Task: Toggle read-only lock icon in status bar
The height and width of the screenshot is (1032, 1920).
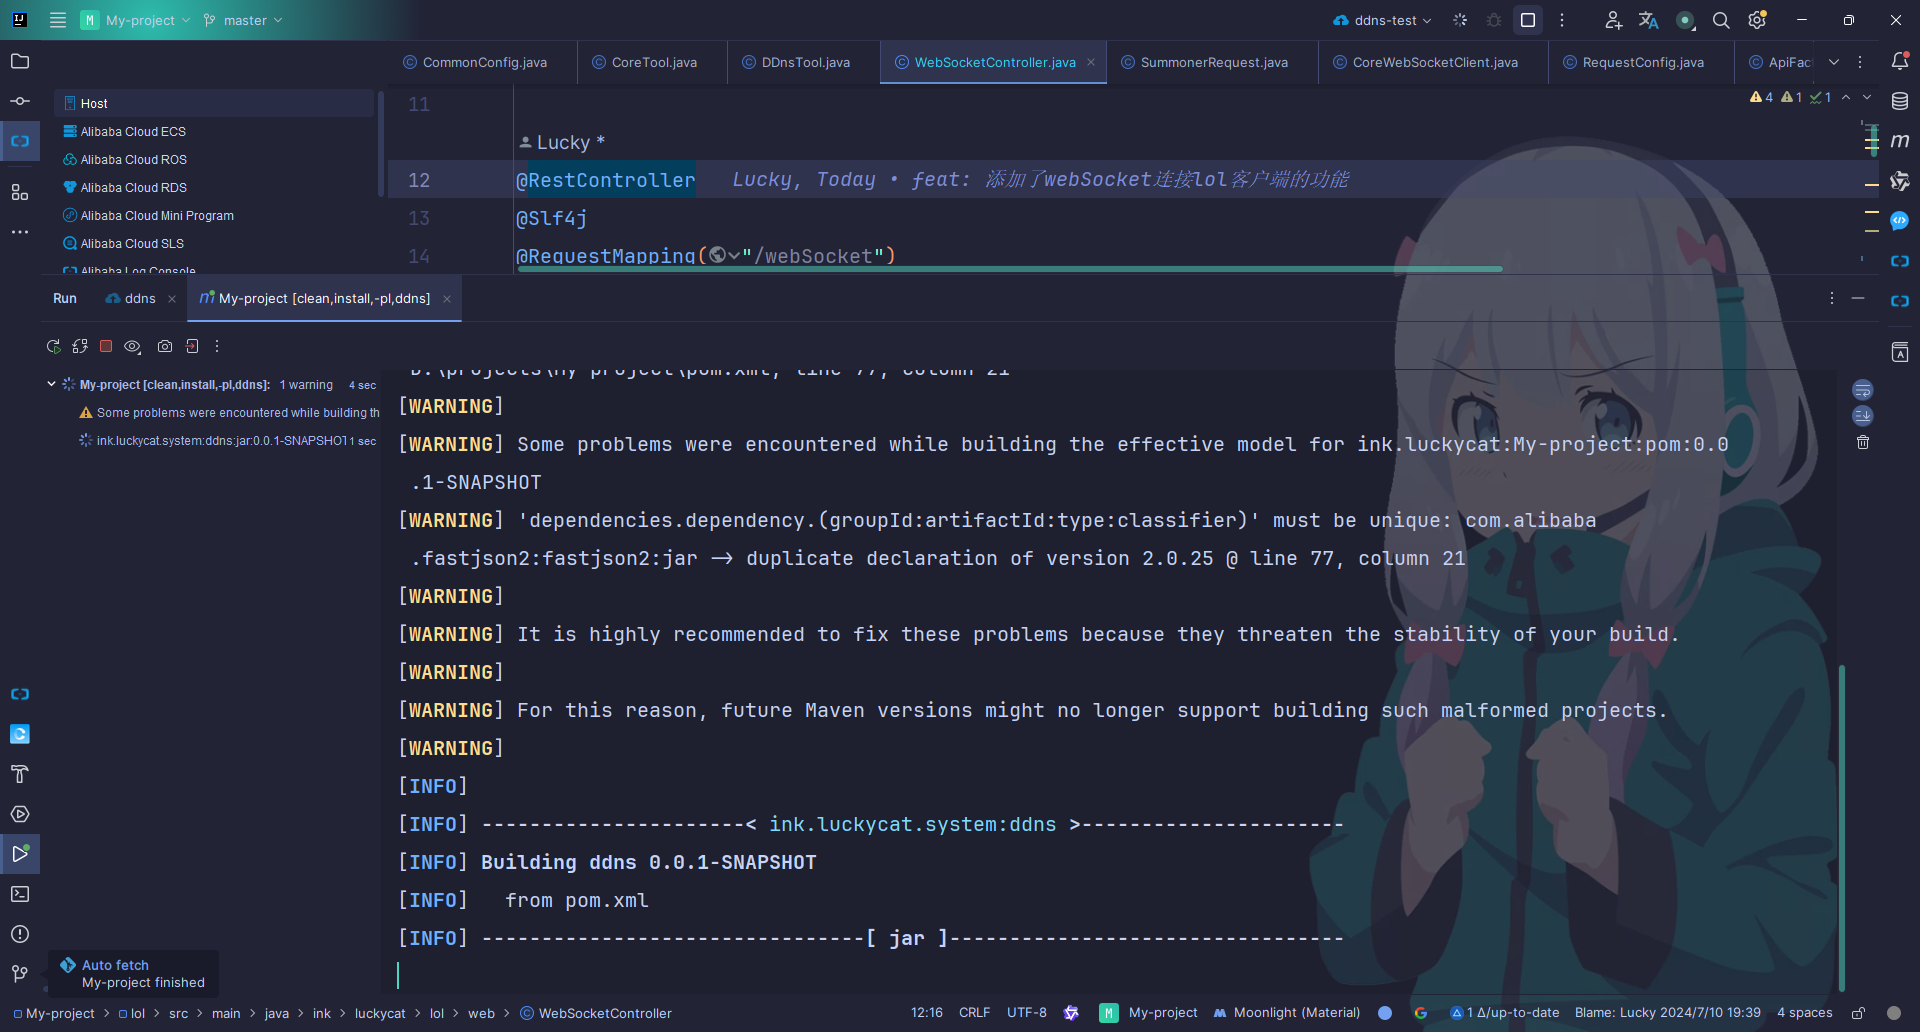Action: coord(1858,1013)
